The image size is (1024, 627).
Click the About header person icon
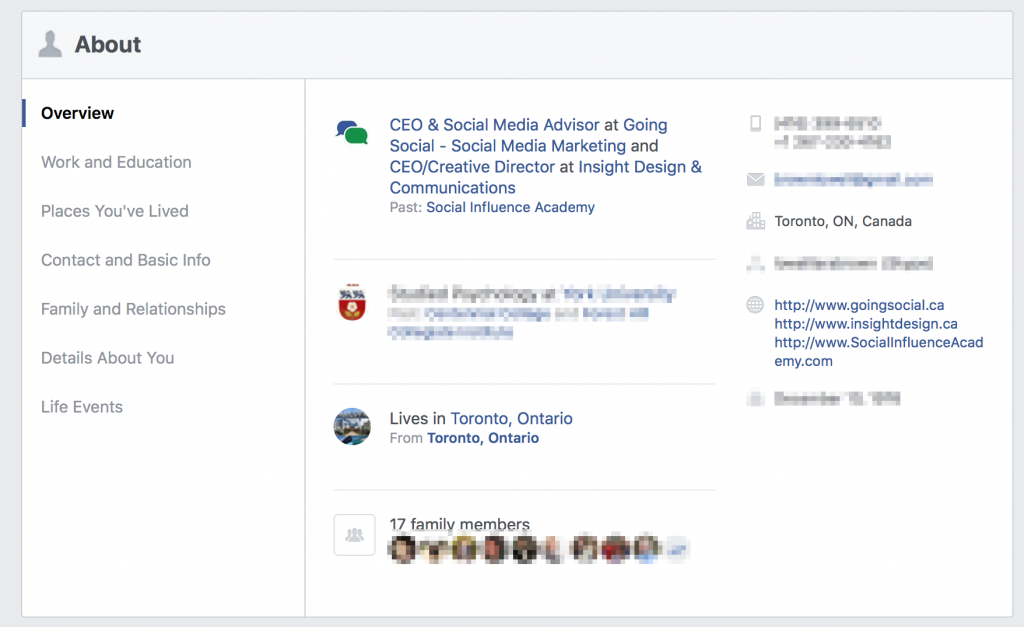[50, 44]
